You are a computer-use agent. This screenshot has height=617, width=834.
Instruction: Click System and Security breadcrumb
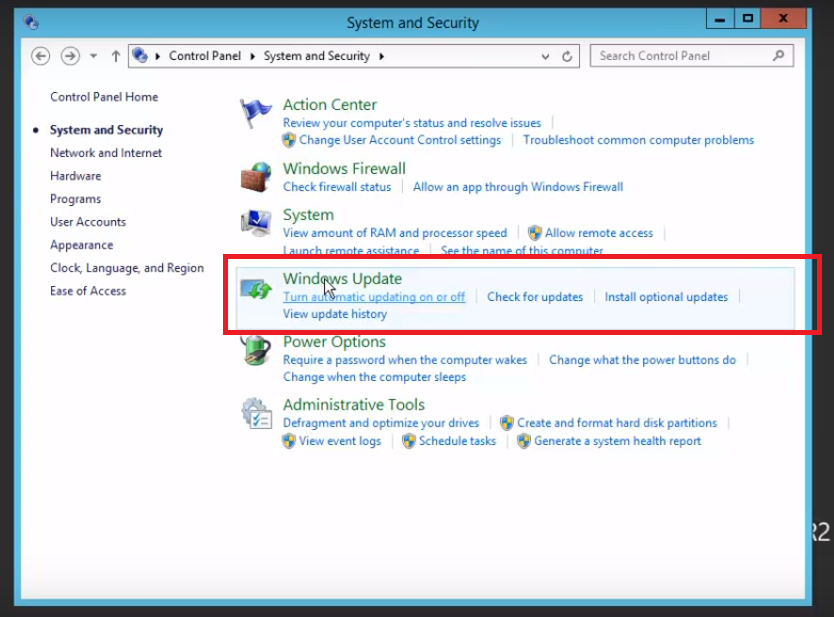tap(316, 56)
